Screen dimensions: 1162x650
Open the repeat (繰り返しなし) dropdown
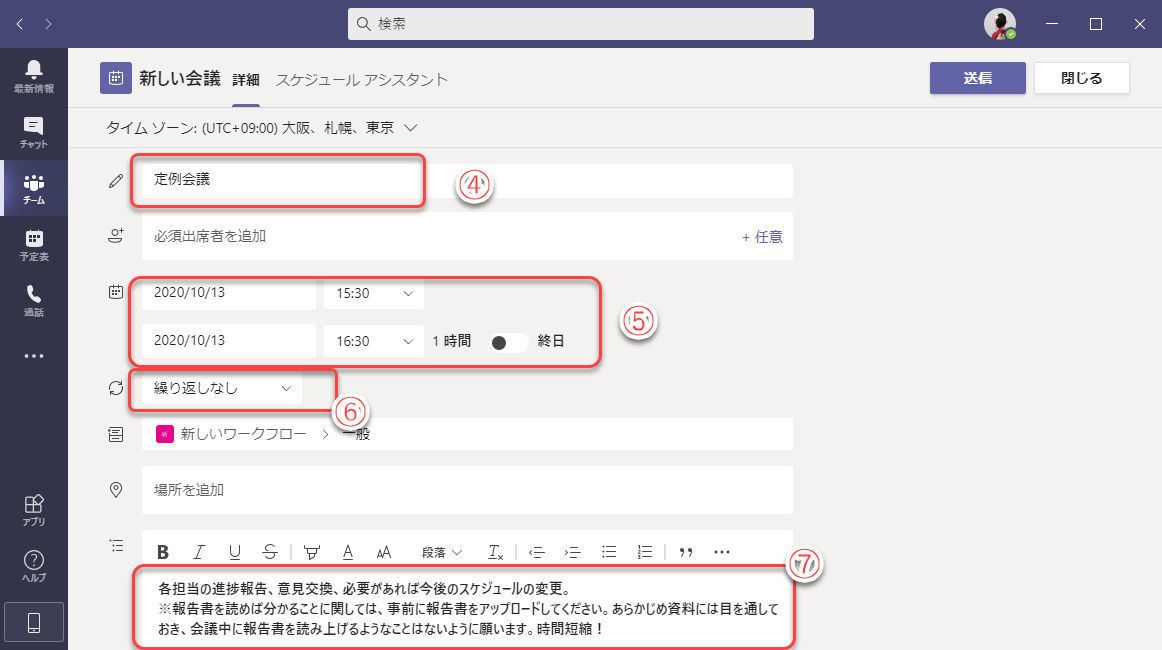coord(222,388)
